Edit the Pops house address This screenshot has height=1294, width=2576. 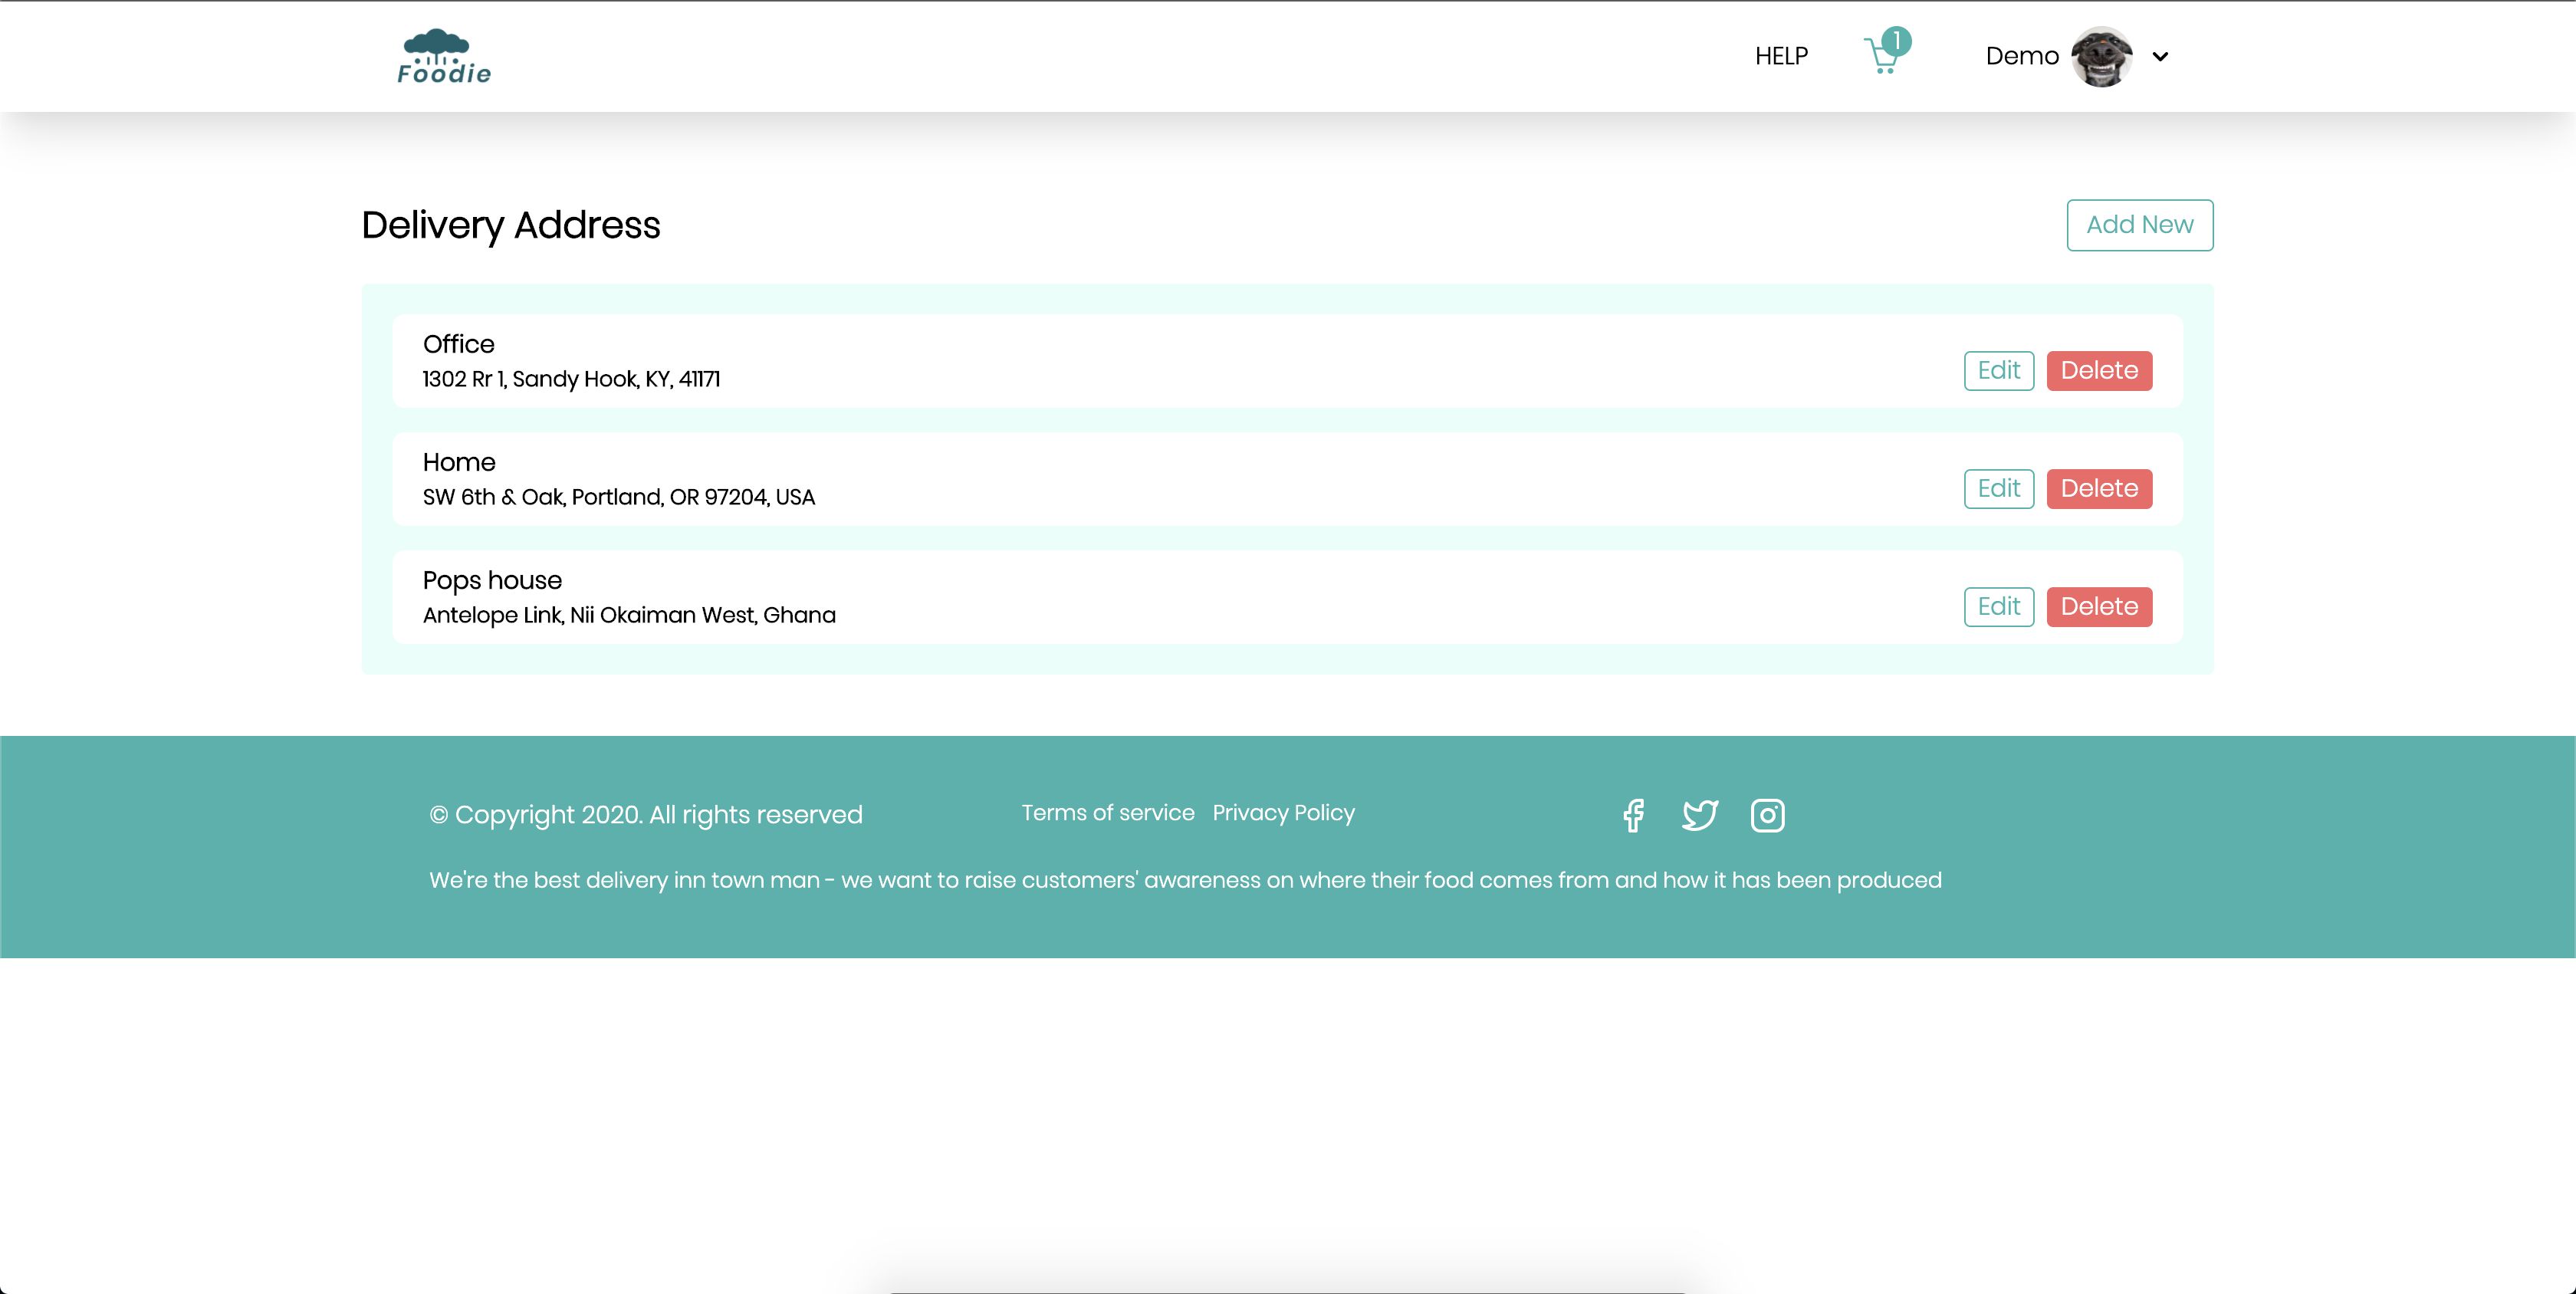click(x=1999, y=607)
